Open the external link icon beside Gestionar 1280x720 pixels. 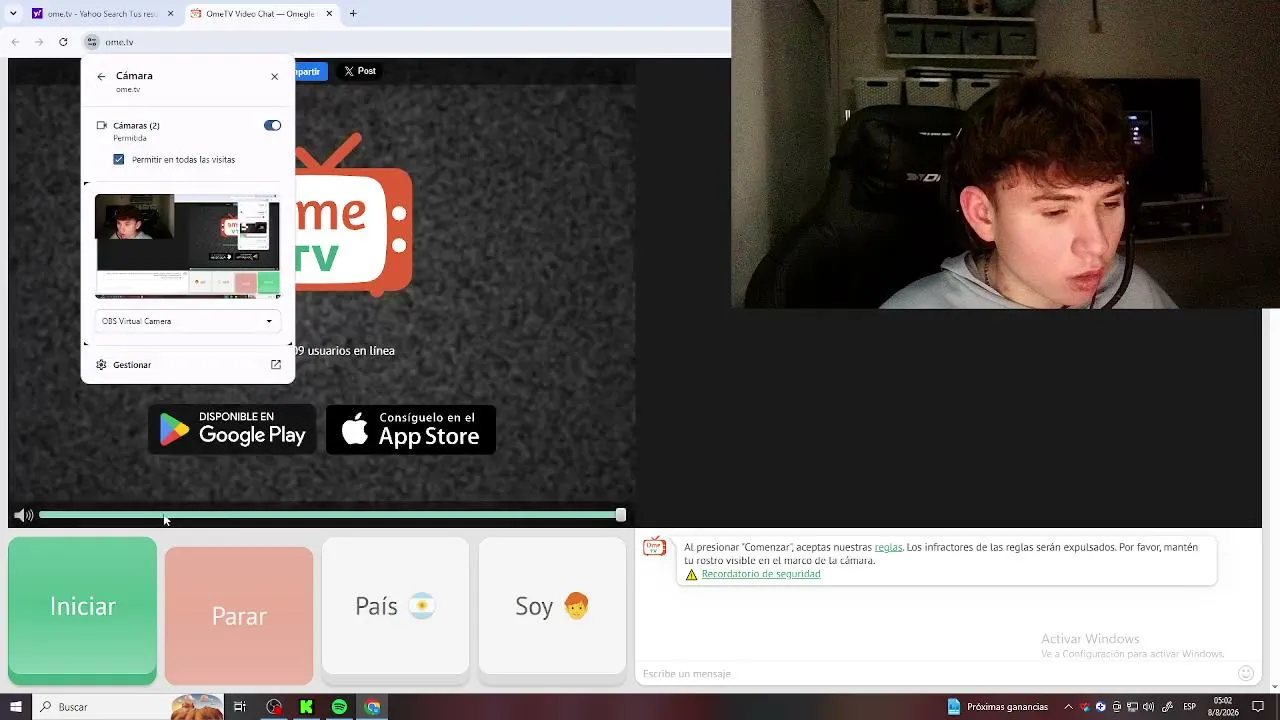pyautogui.click(x=276, y=365)
